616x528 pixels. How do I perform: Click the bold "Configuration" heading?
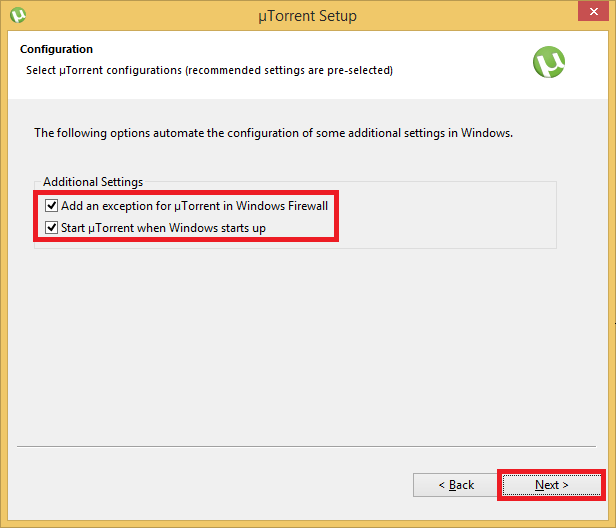click(x=56, y=49)
